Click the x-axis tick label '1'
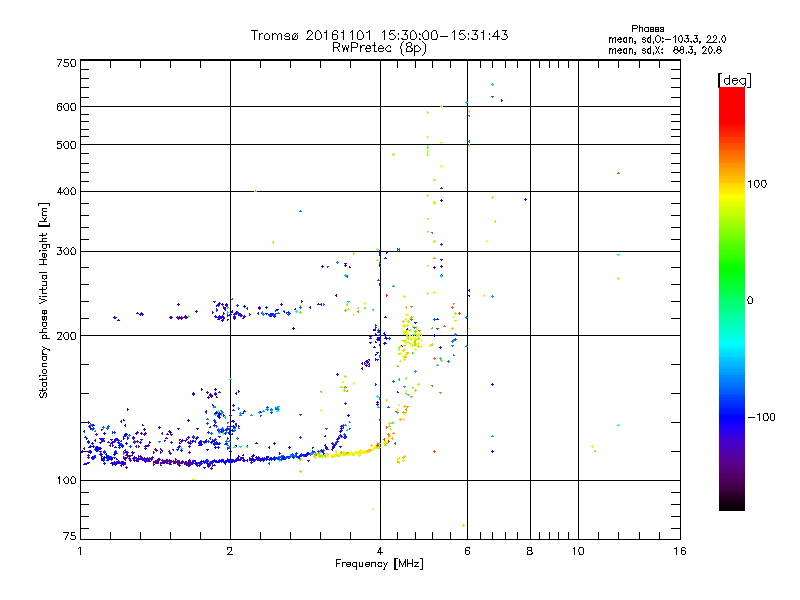The height and width of the screenshot is (600, 800). 80,551
